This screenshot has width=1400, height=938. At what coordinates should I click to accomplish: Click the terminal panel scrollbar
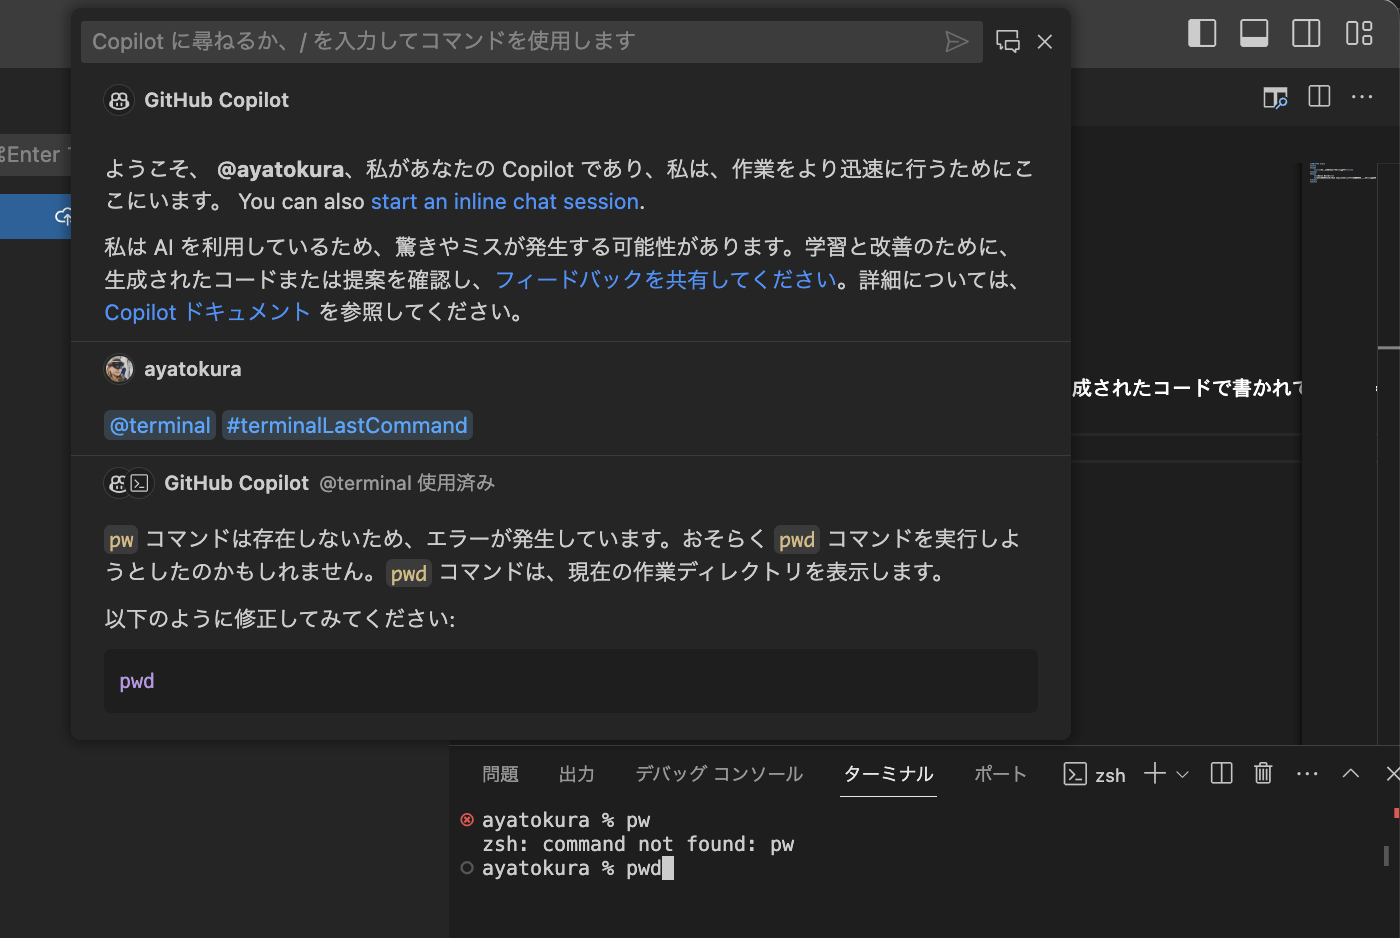click(1386, 855)
